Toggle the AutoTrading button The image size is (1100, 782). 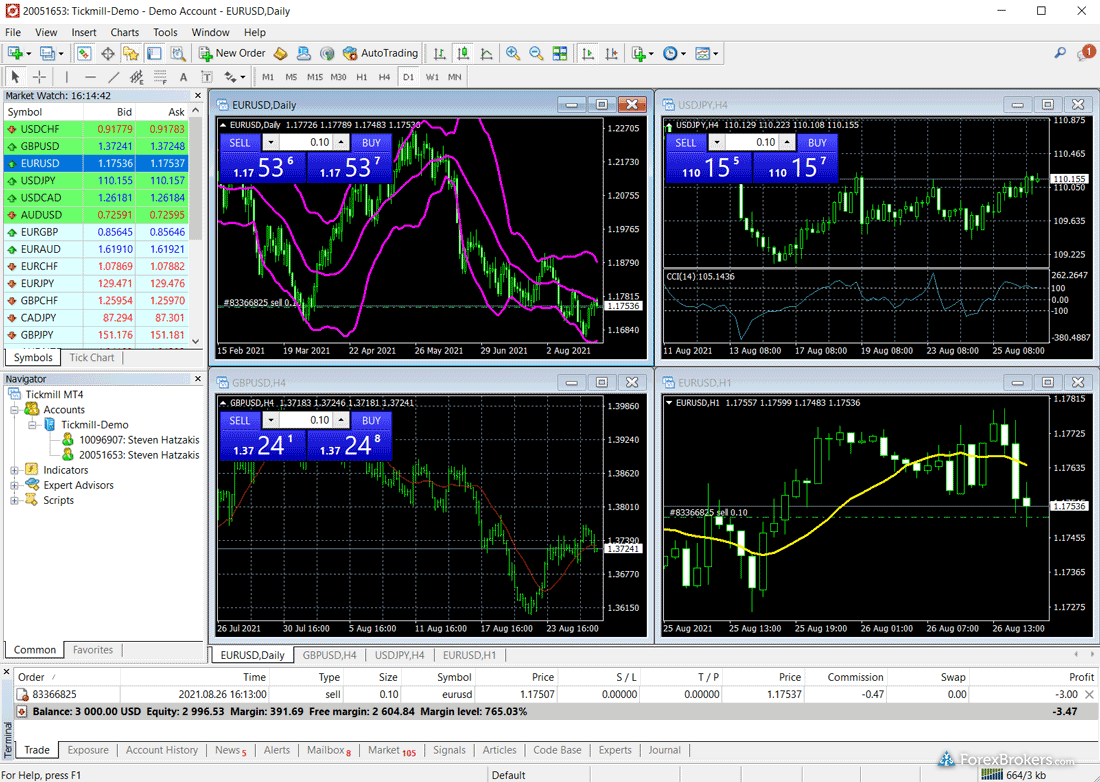click(x=380, y=53)
